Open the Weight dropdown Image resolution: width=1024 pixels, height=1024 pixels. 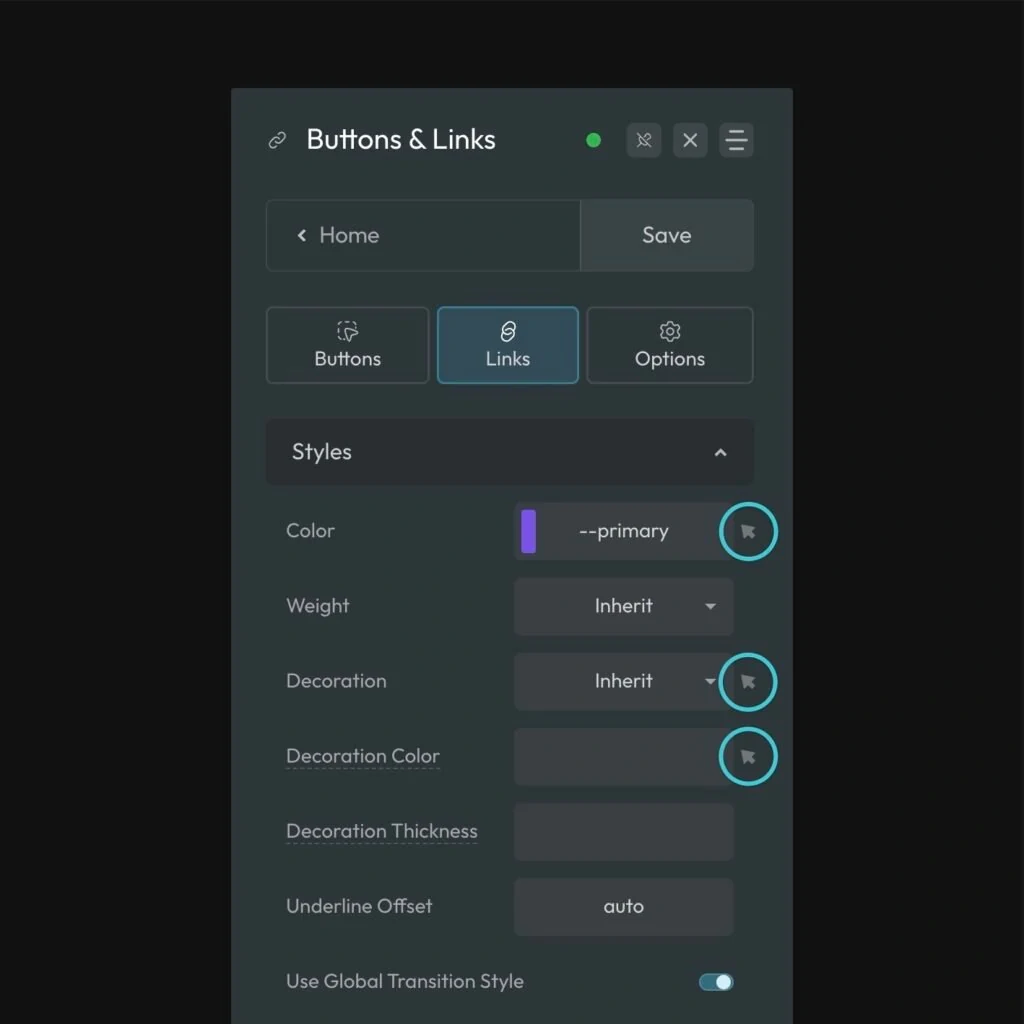623,607
